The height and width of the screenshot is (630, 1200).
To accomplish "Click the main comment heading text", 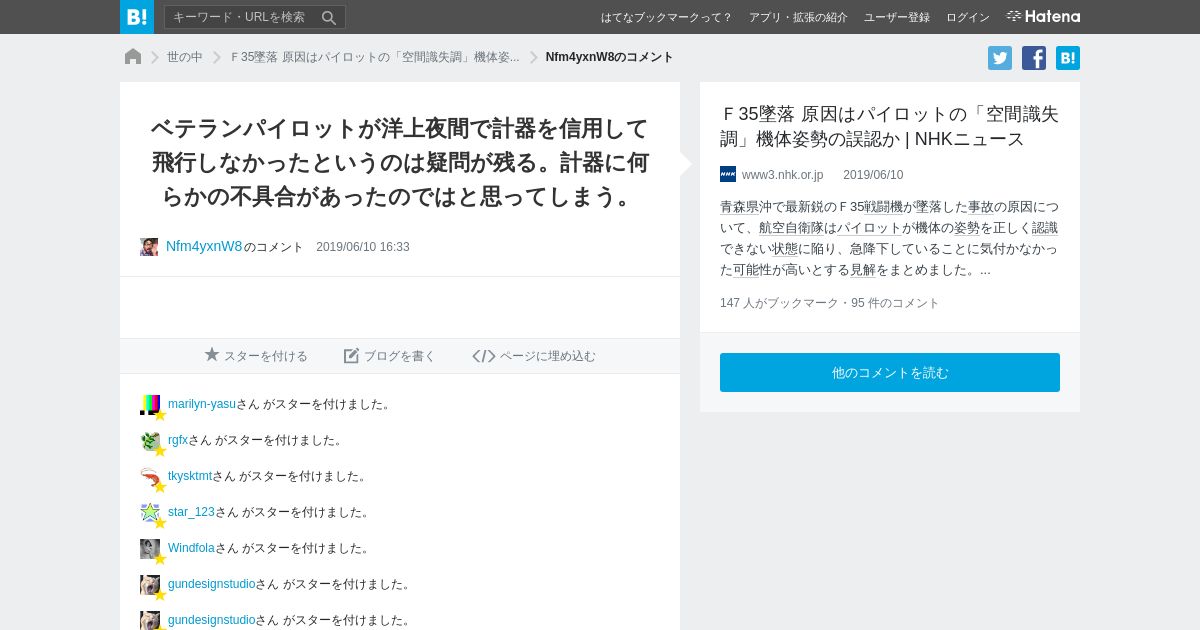I will (x=400, y=162).
